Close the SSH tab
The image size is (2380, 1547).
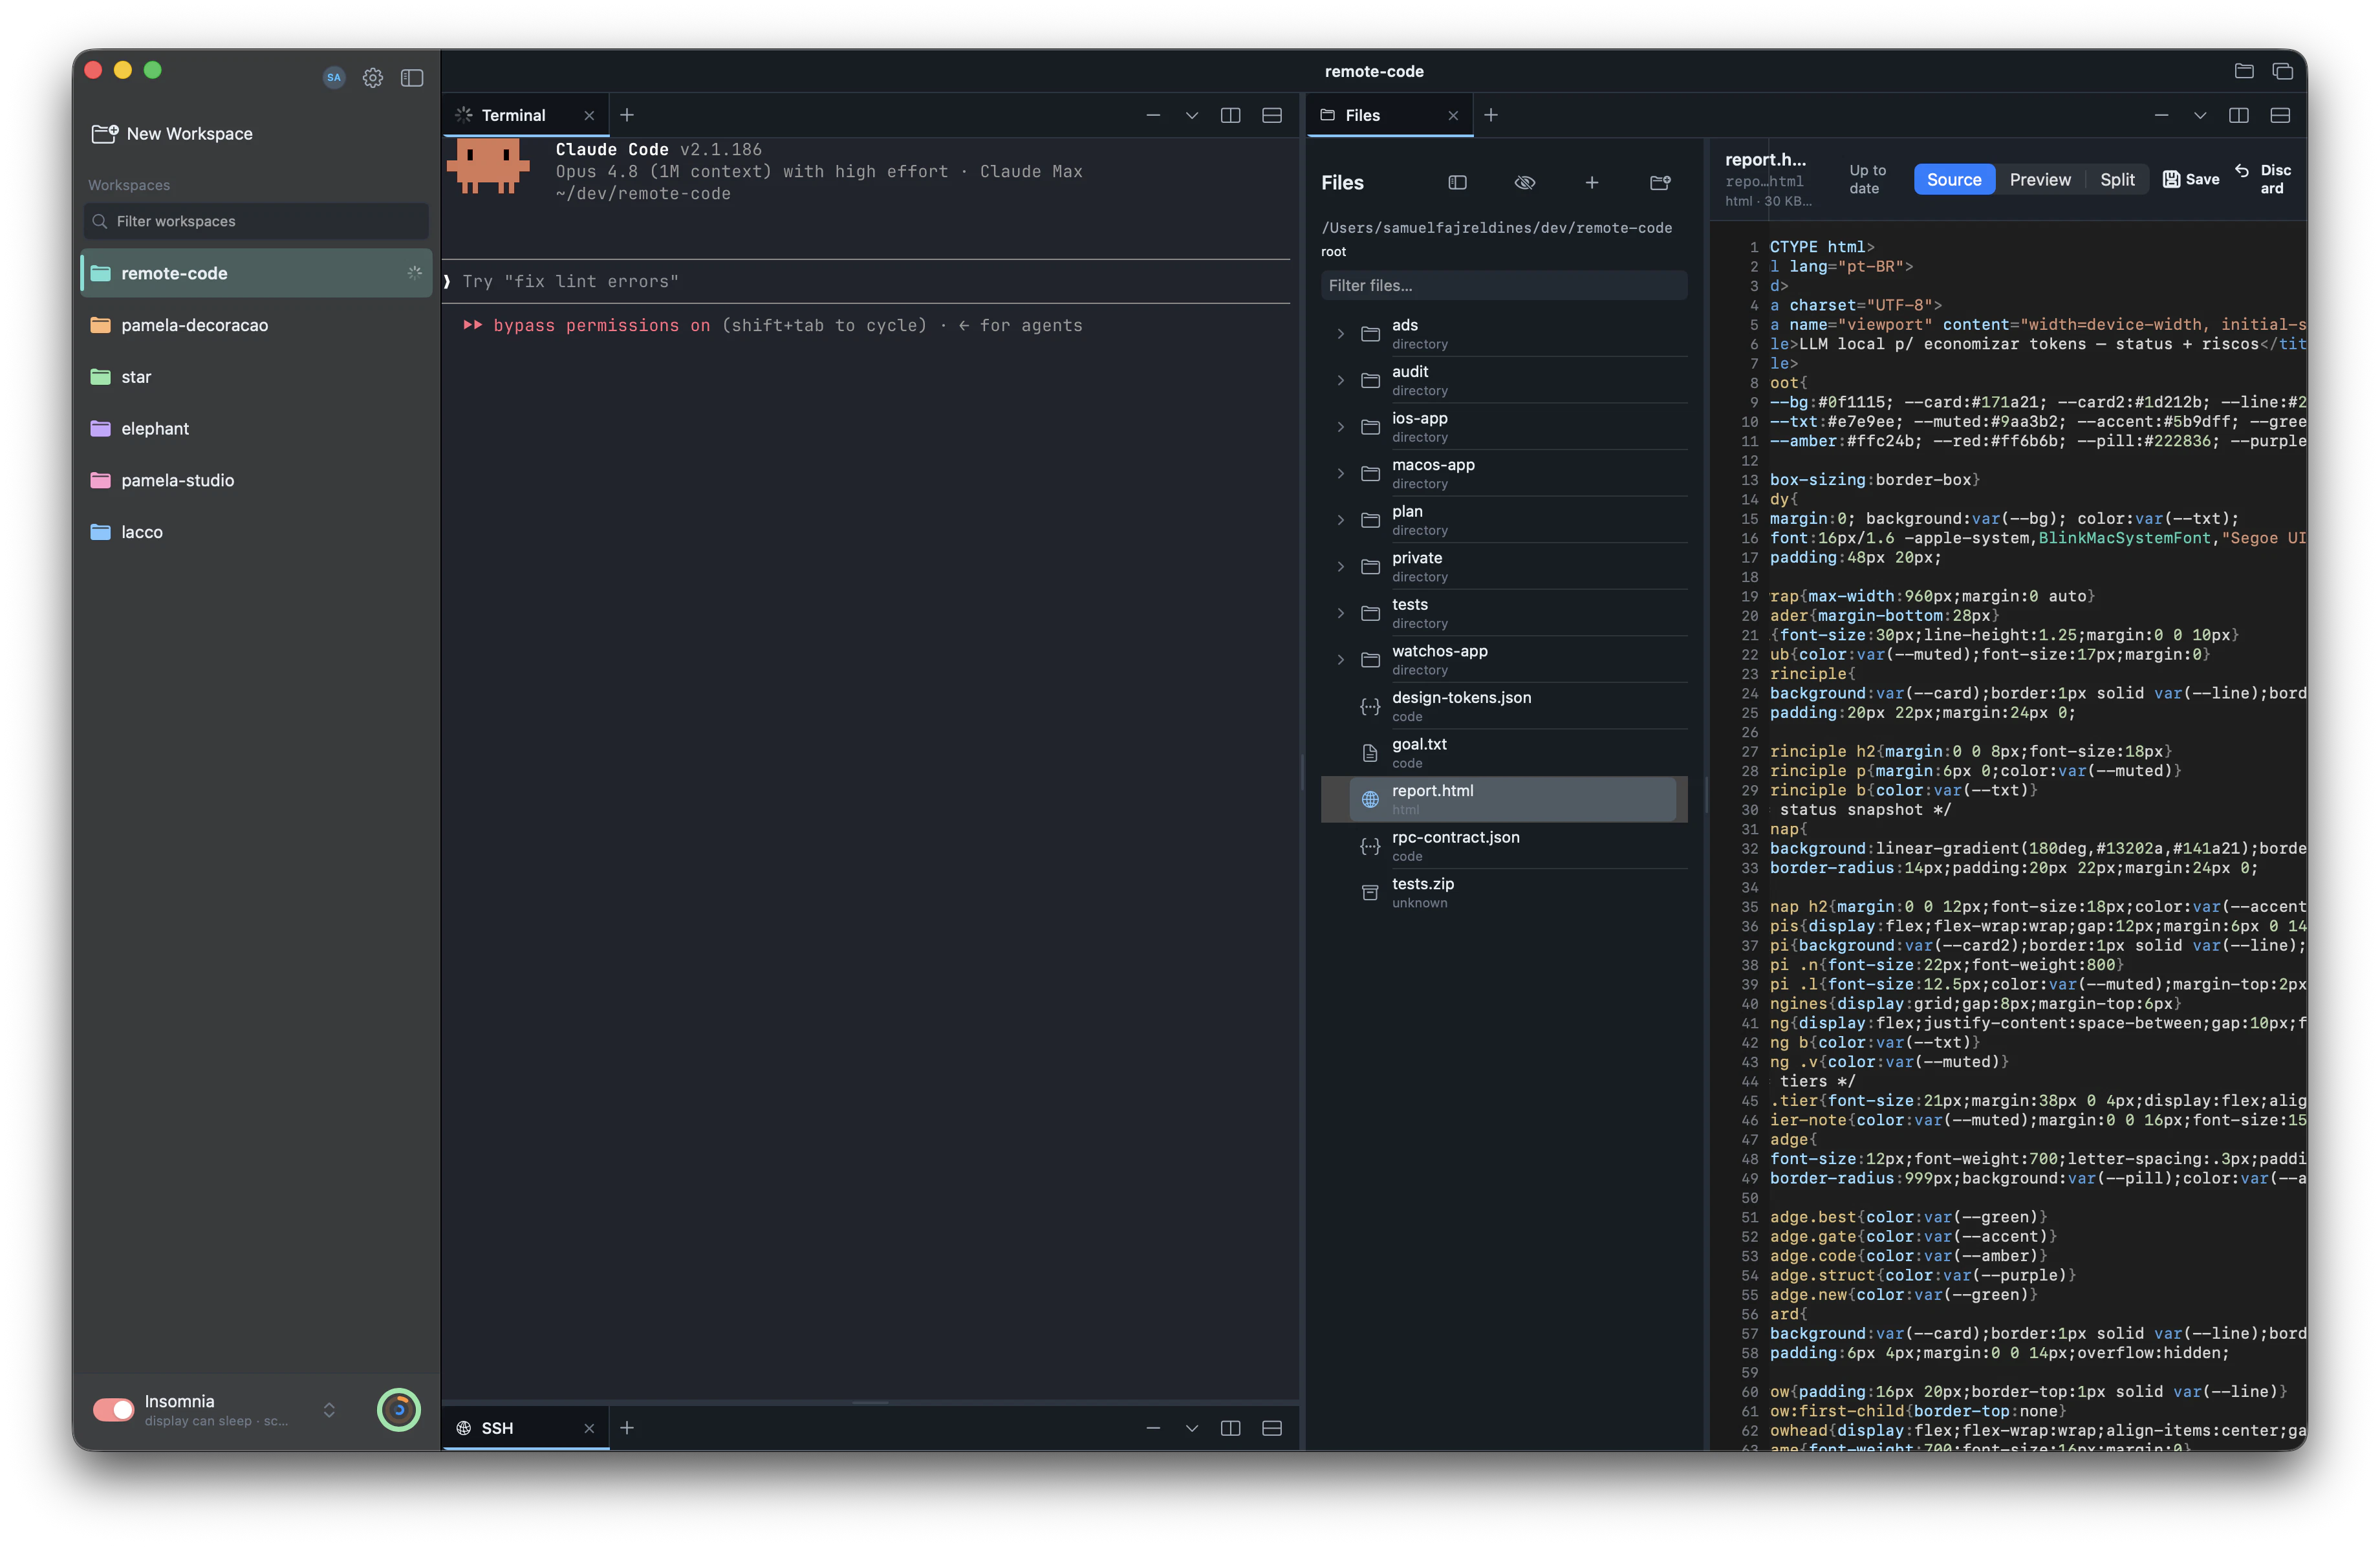(589, 1428)
